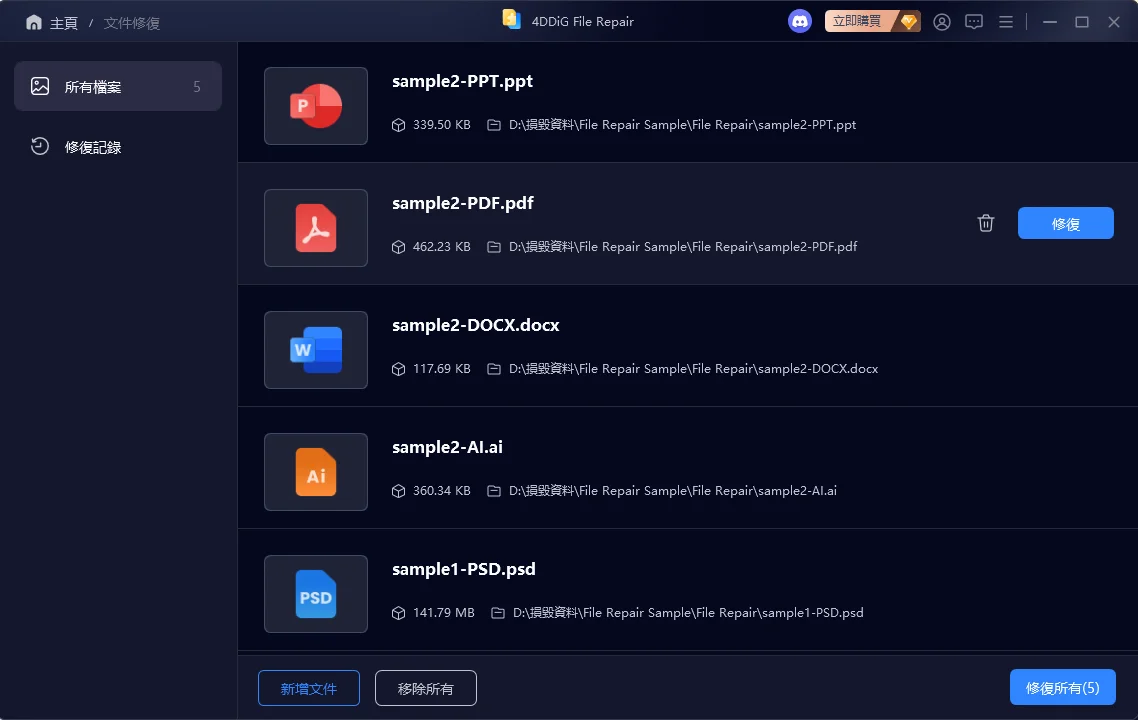This screenshot has width=1138, height=720.
Task: Click the 立即購買 buy now button
Action: pos(872,21)
